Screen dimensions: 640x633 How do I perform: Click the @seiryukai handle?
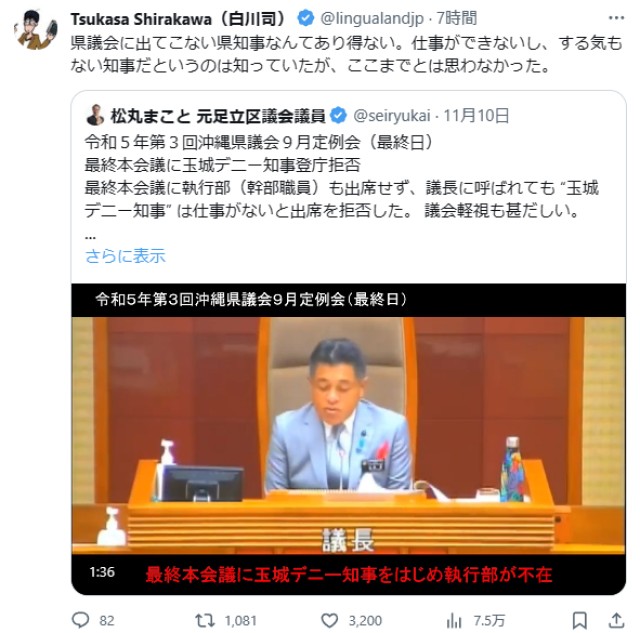click(x=392, y=116)
